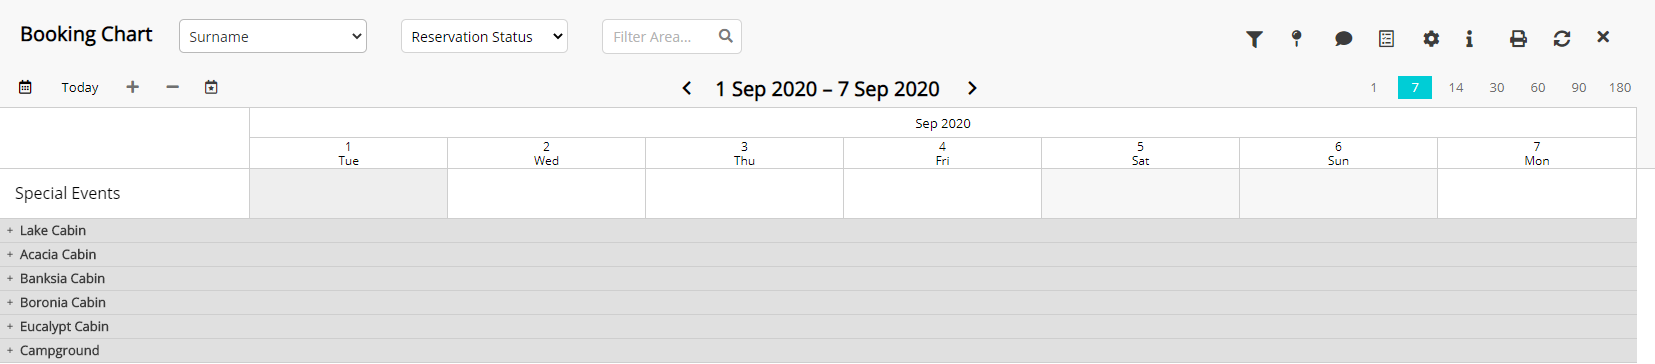The width and height of the screenshot is (1655, 364).
Task: Click the checklist report icon
Action: [1386, 38]
